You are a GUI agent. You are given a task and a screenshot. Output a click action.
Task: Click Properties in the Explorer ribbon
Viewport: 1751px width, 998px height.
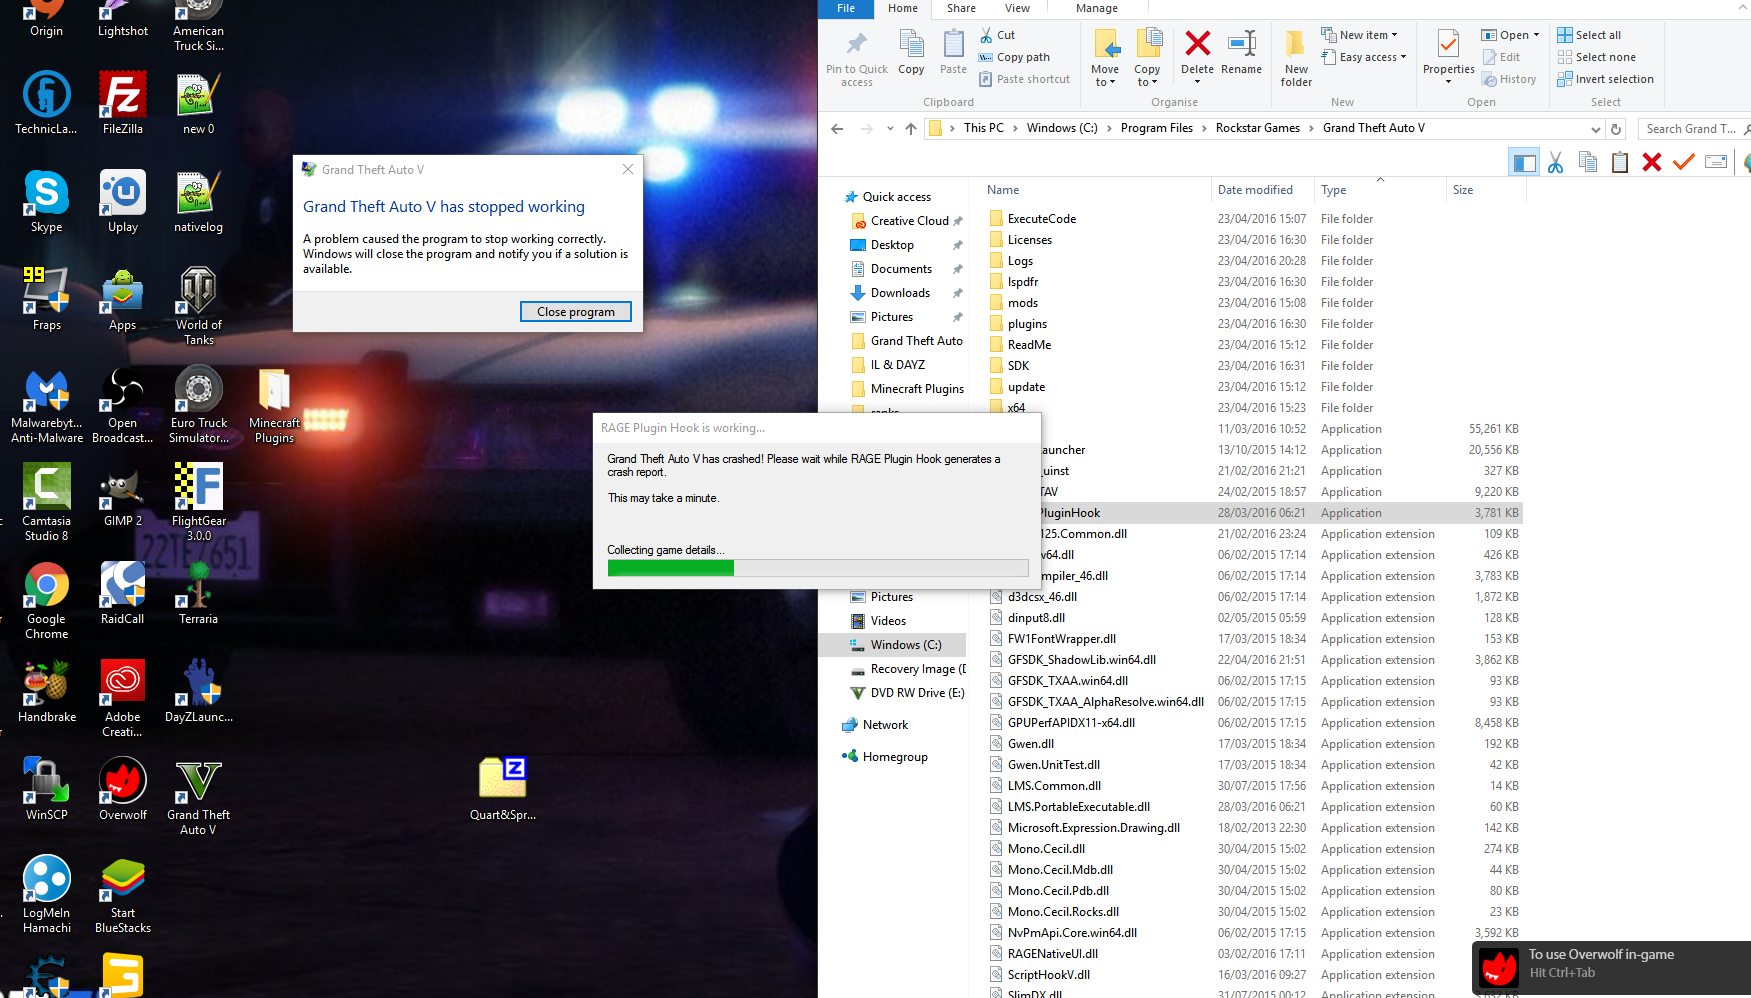1448,57
